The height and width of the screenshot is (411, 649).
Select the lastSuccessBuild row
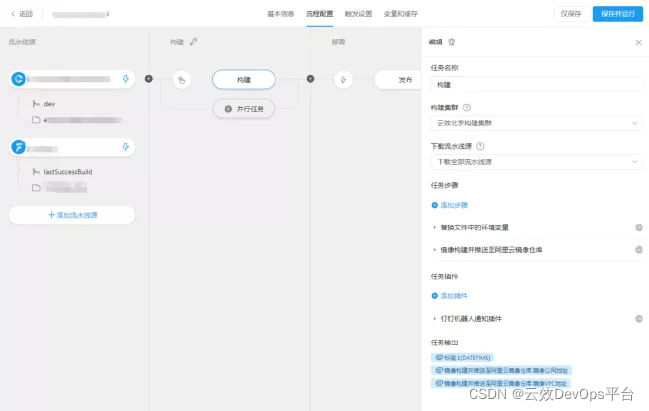click(62, 172)
